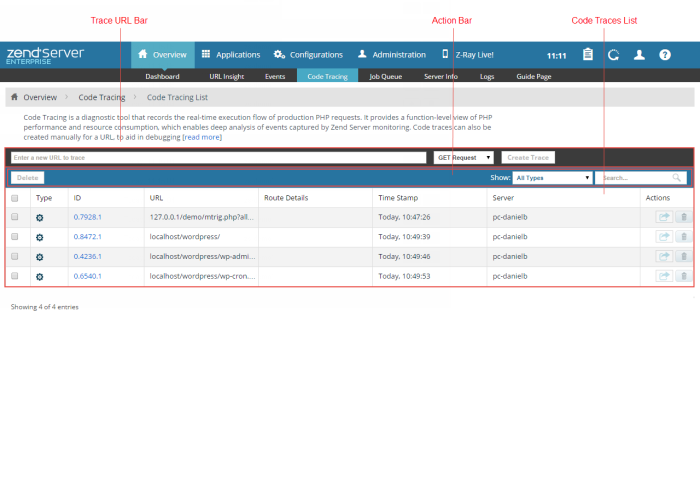
Task: Toggle the select-all checkbox in table header
Action: (14, 198)
